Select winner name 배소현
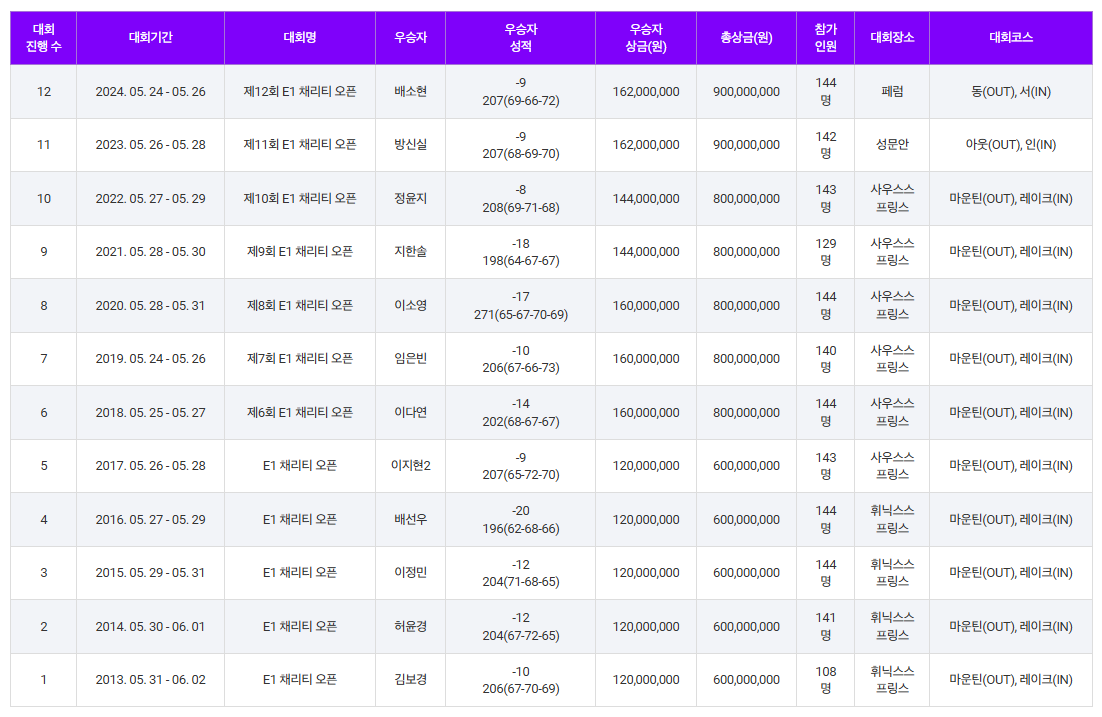1102x717 pixels. 410,91
